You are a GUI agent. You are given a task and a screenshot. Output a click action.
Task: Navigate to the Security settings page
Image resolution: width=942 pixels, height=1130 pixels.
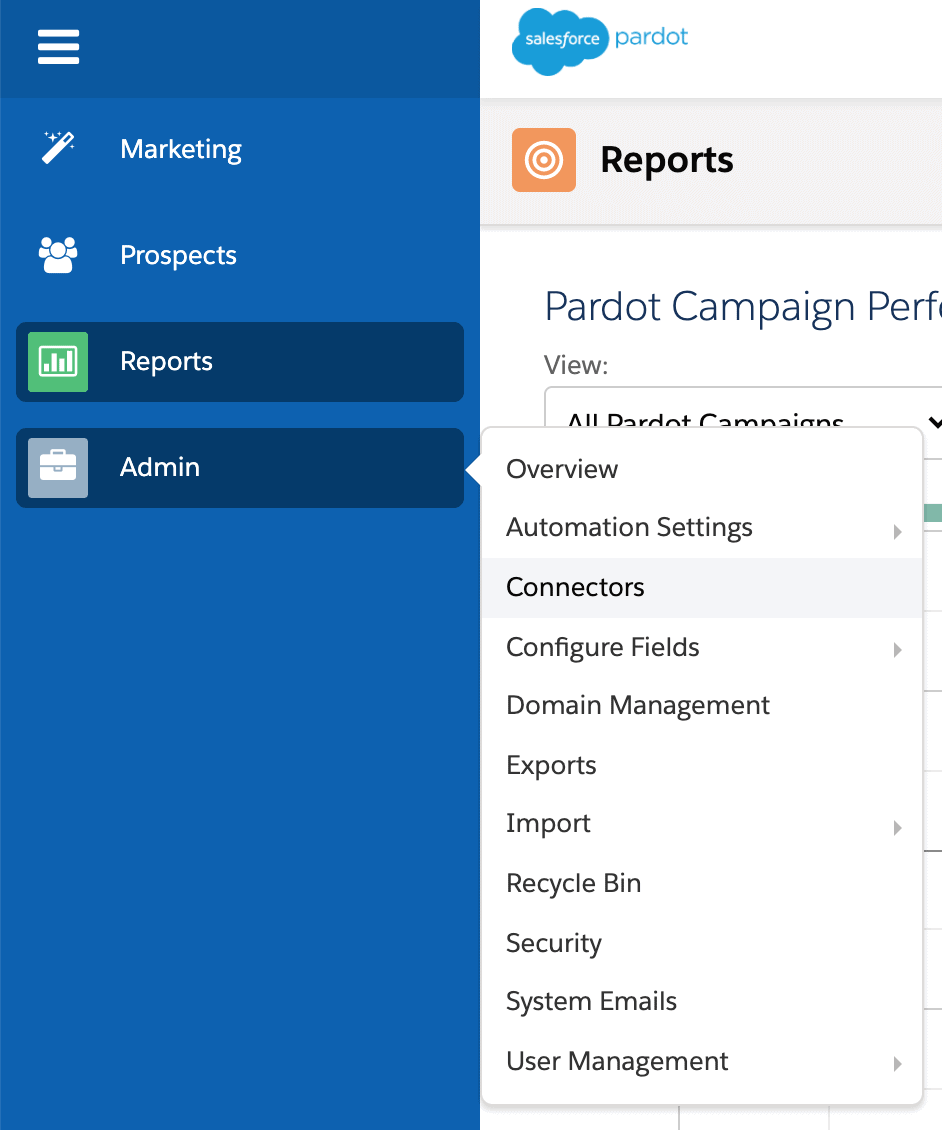(554, 943)
